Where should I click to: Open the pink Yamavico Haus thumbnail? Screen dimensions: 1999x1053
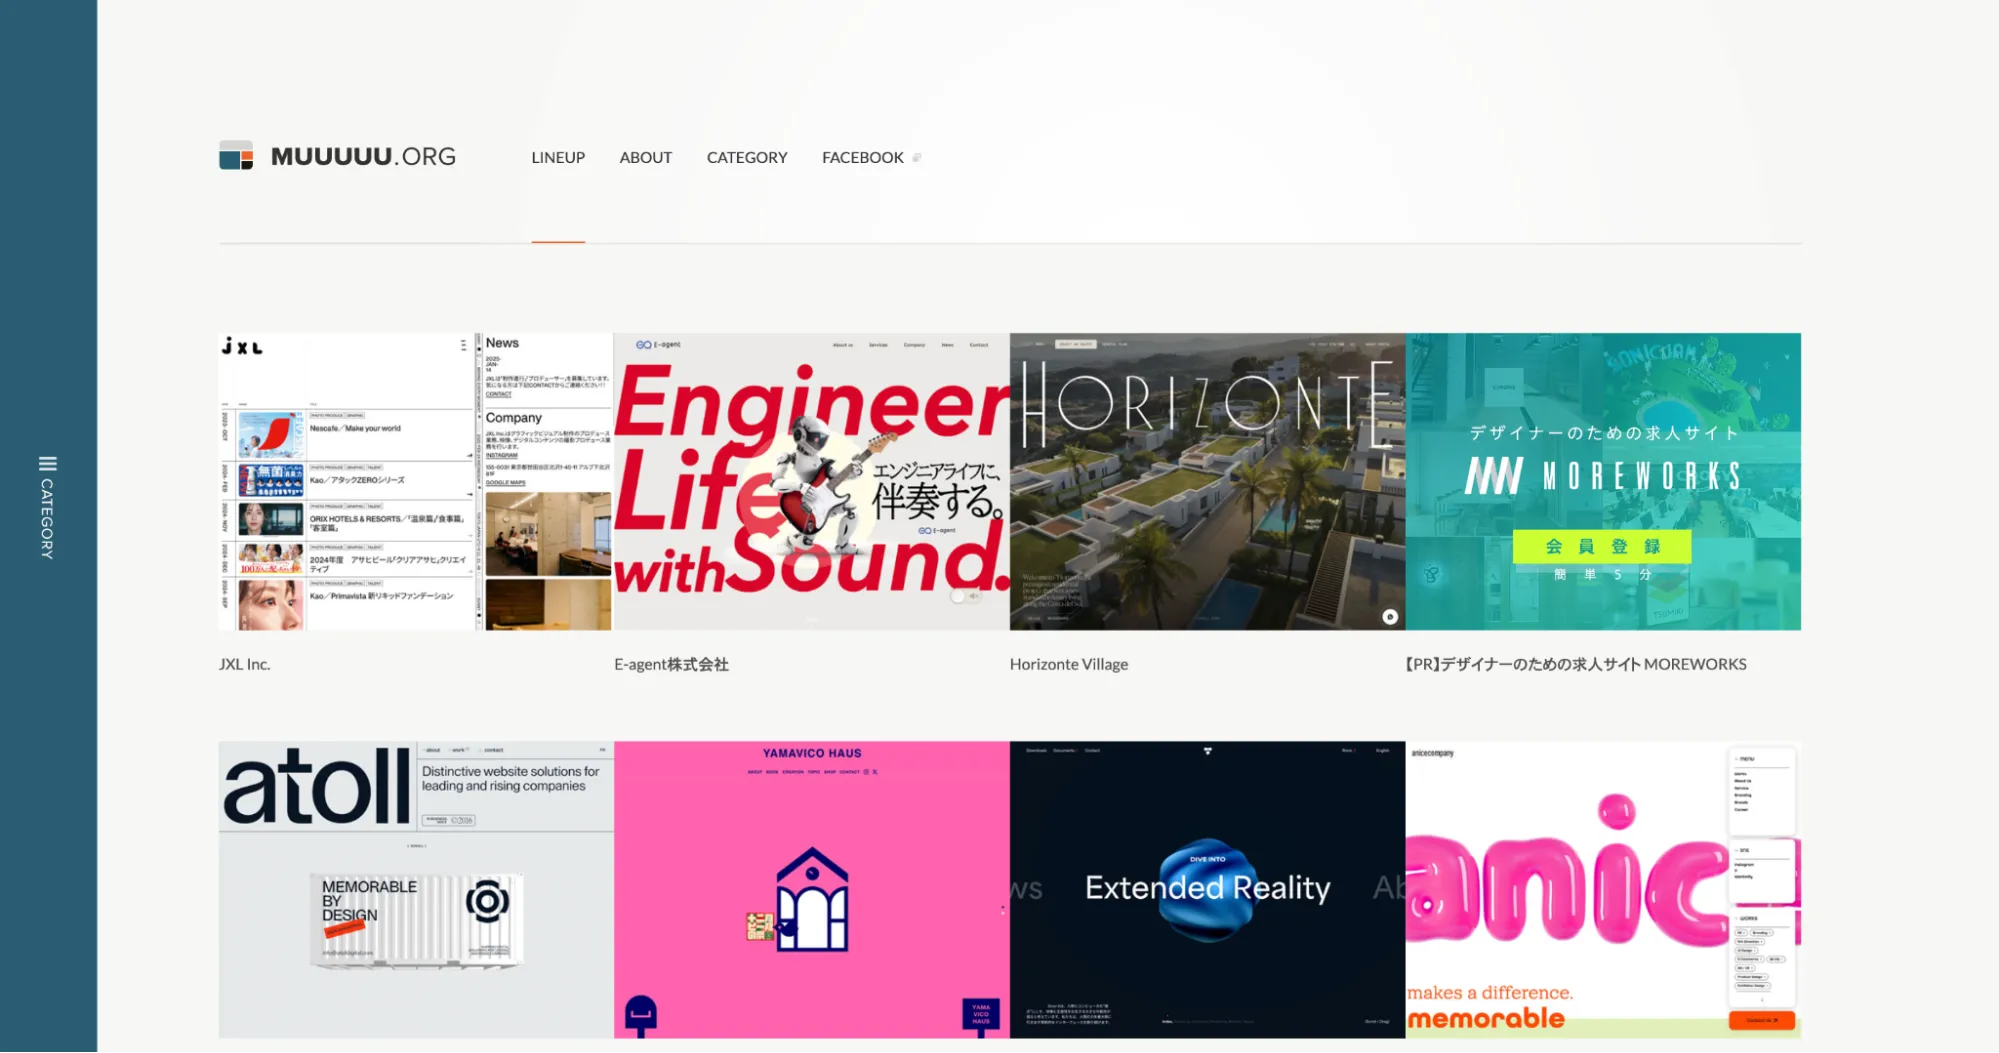click(x=812, y=890)
